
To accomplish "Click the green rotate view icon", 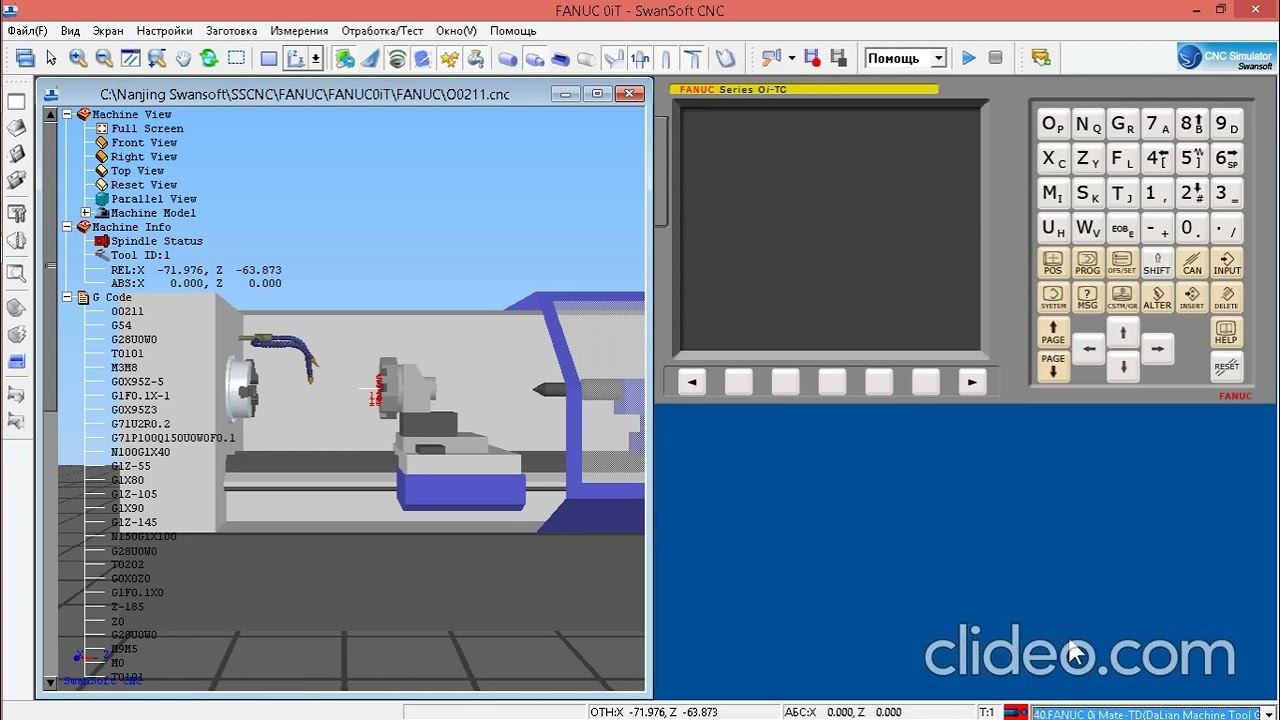I will point(209,58).
